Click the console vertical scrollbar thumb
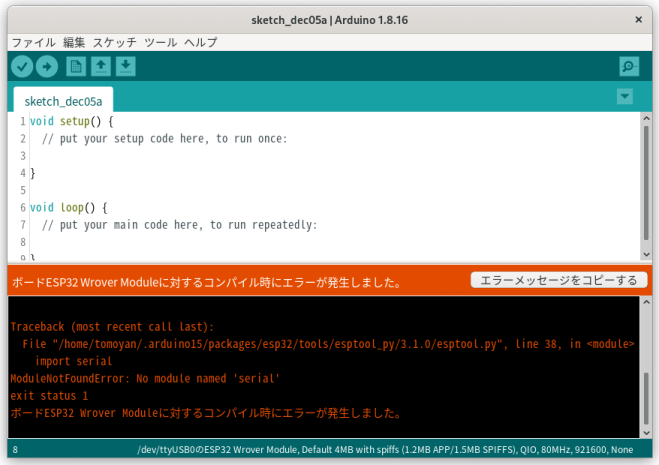 pos(646,399)
